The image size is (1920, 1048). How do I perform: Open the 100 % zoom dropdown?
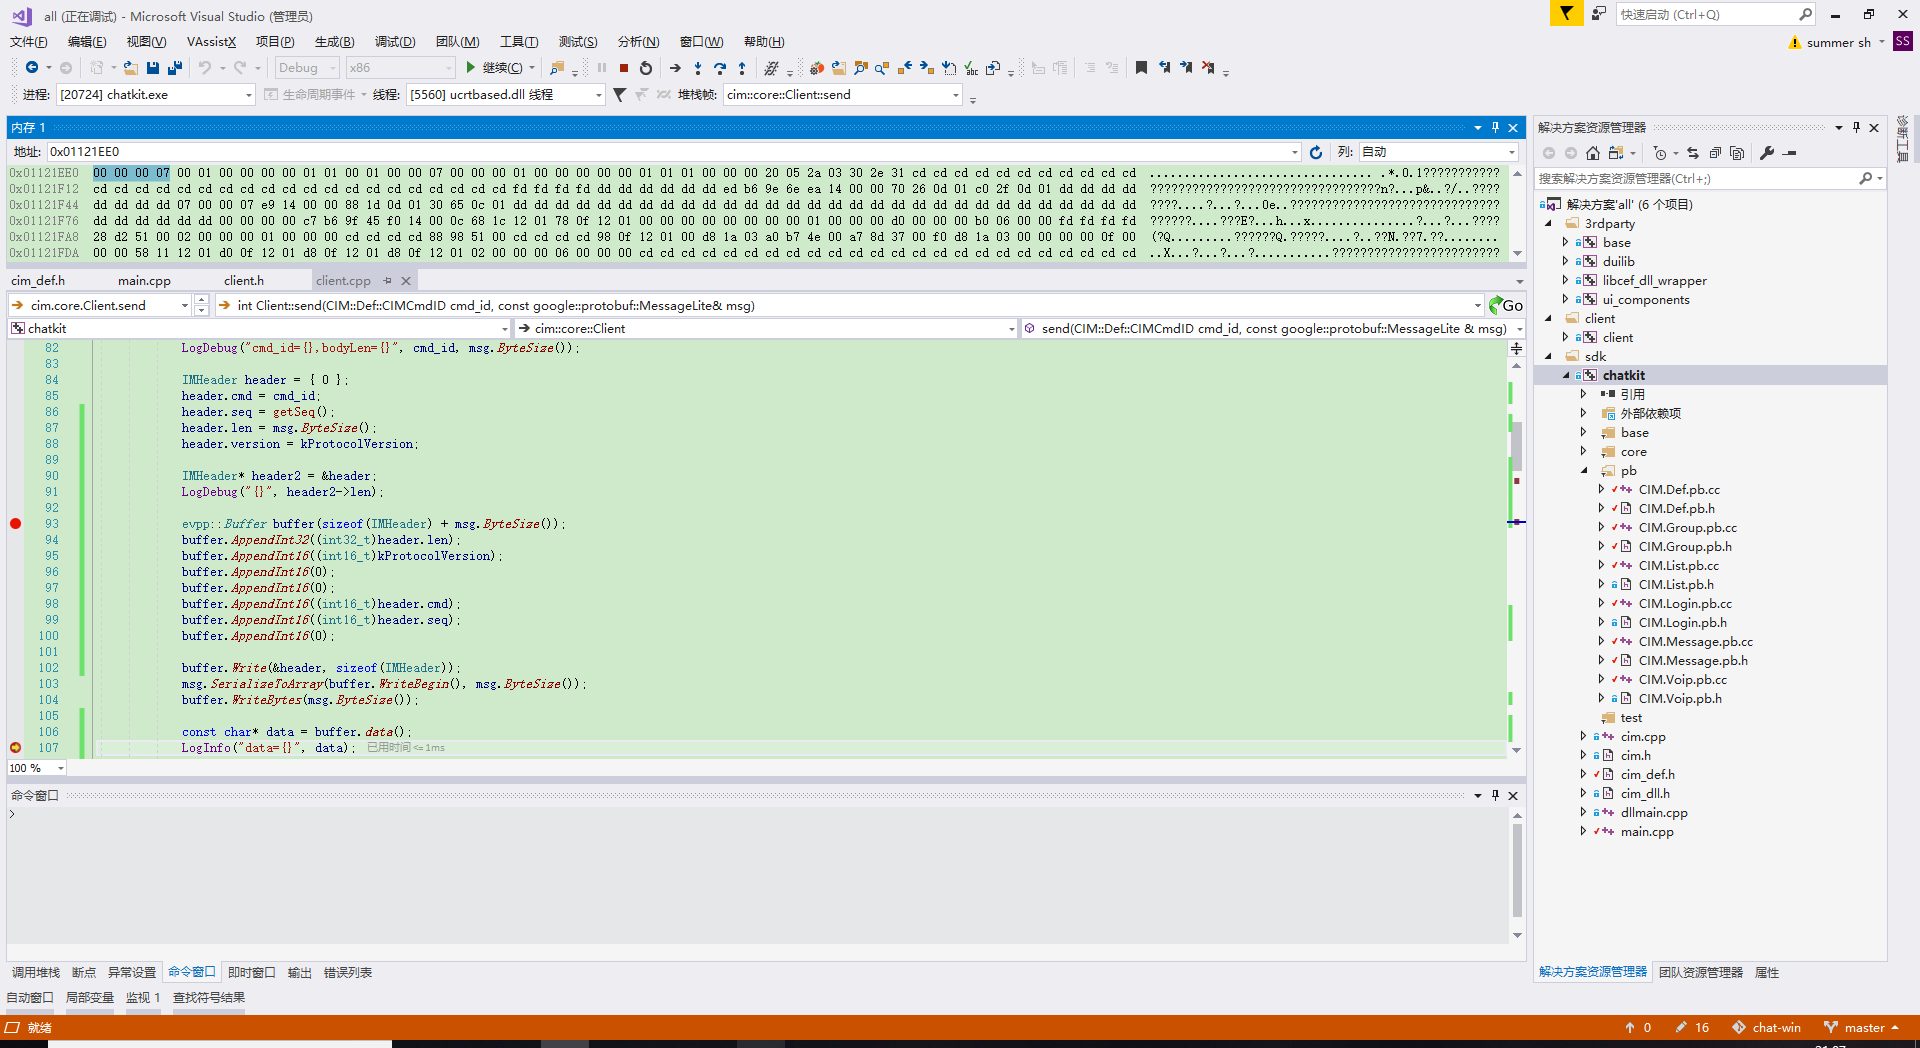[x=36, y=768]
